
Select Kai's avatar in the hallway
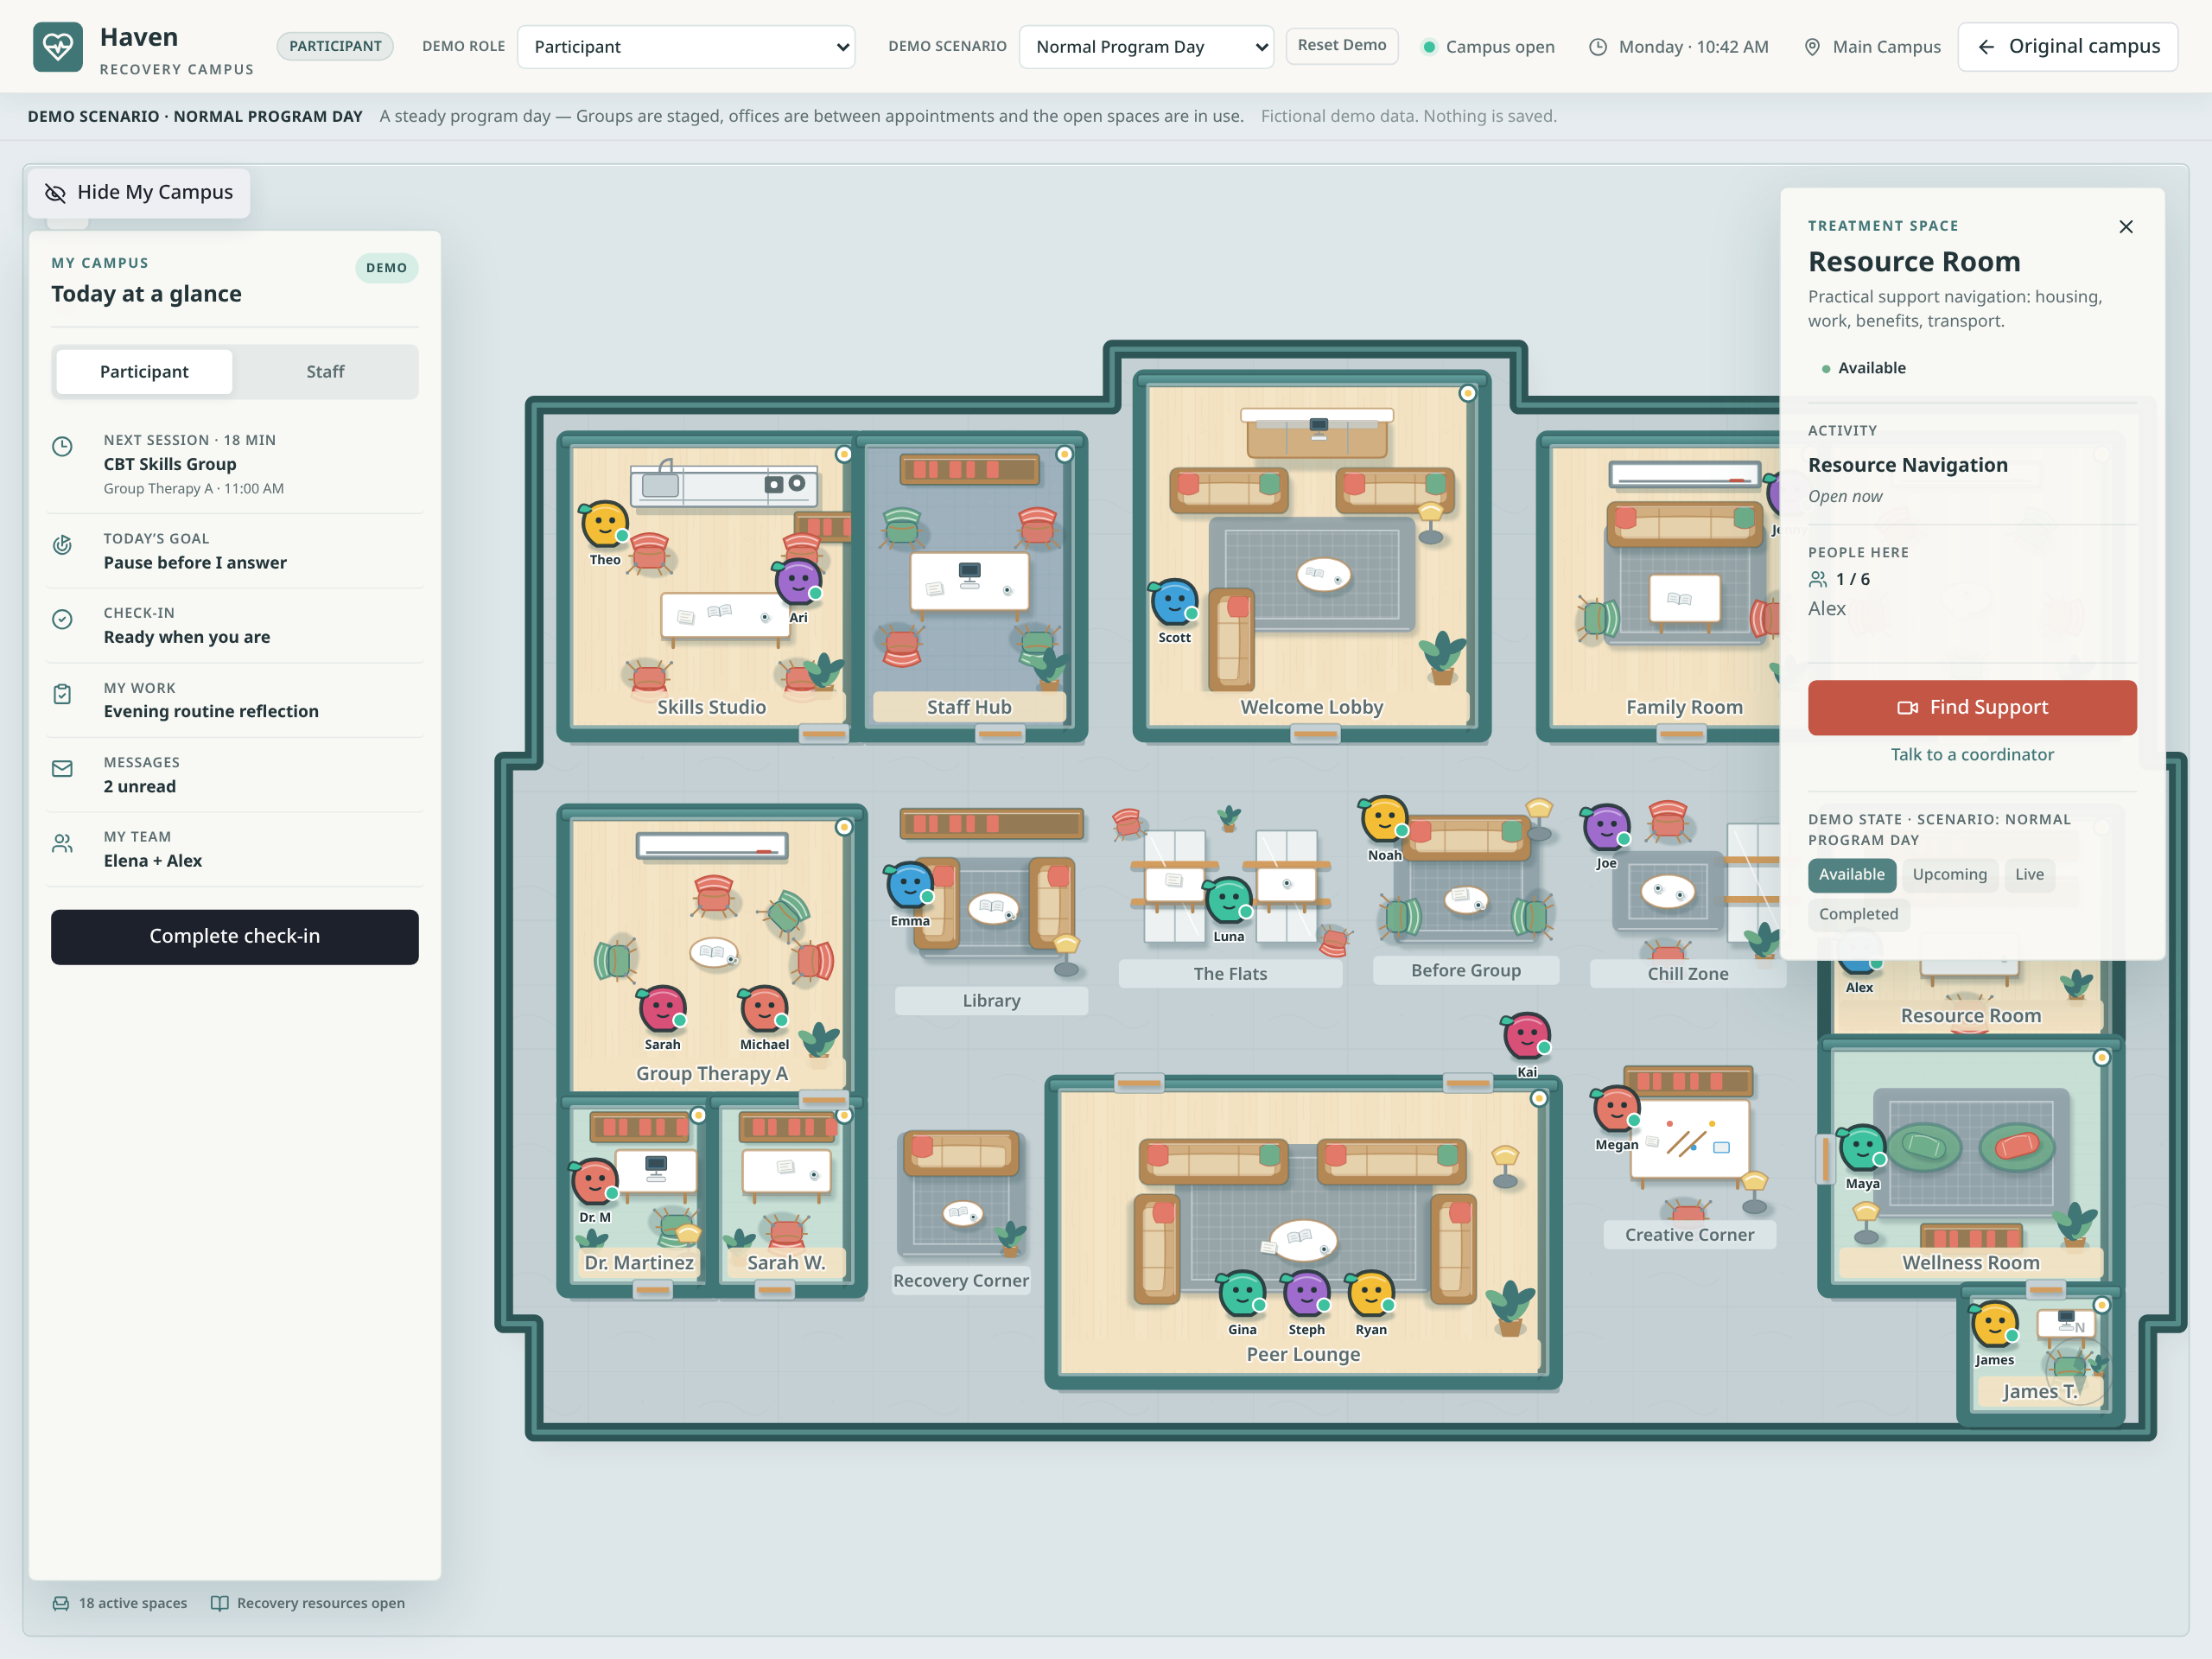pyautogui.click(x=1526, y=1037)
